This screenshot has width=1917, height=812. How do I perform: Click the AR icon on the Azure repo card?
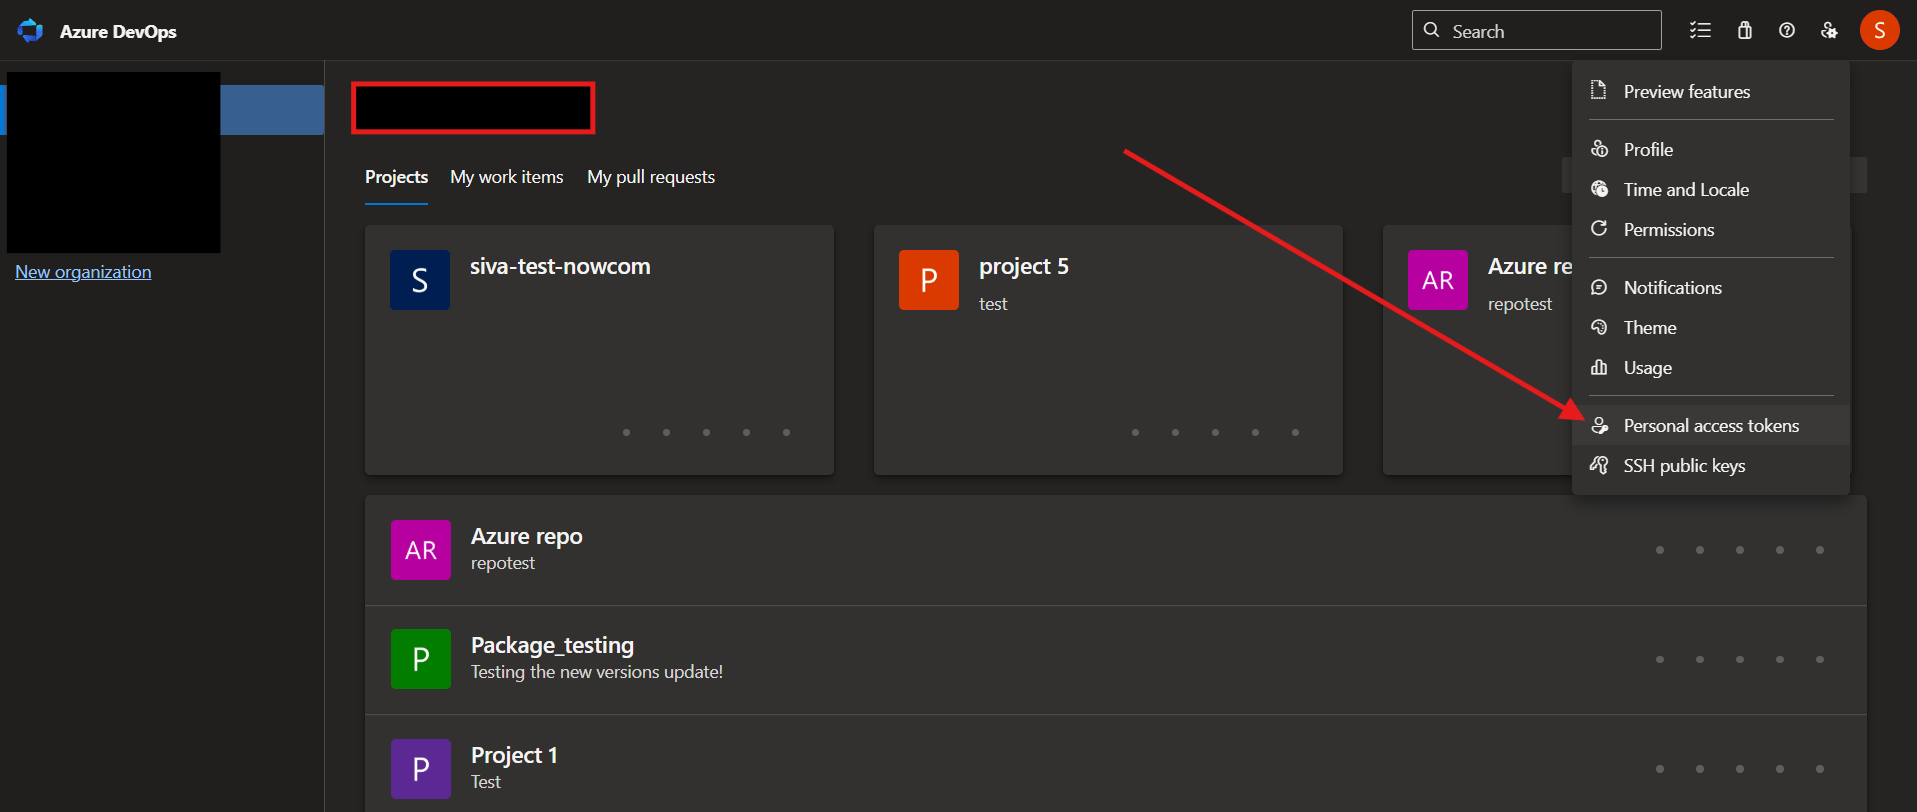pyautogui.click(x=1438, y=280)
